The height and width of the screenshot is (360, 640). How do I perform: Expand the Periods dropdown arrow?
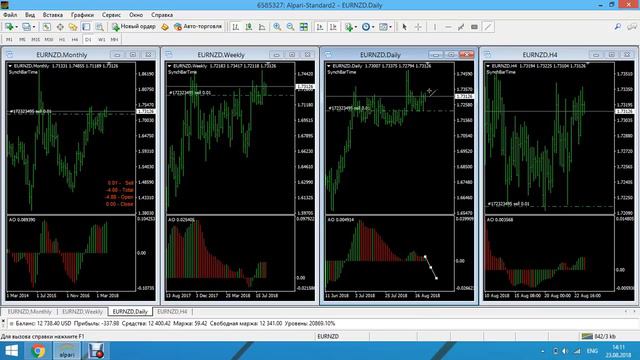tap(373, 27)
